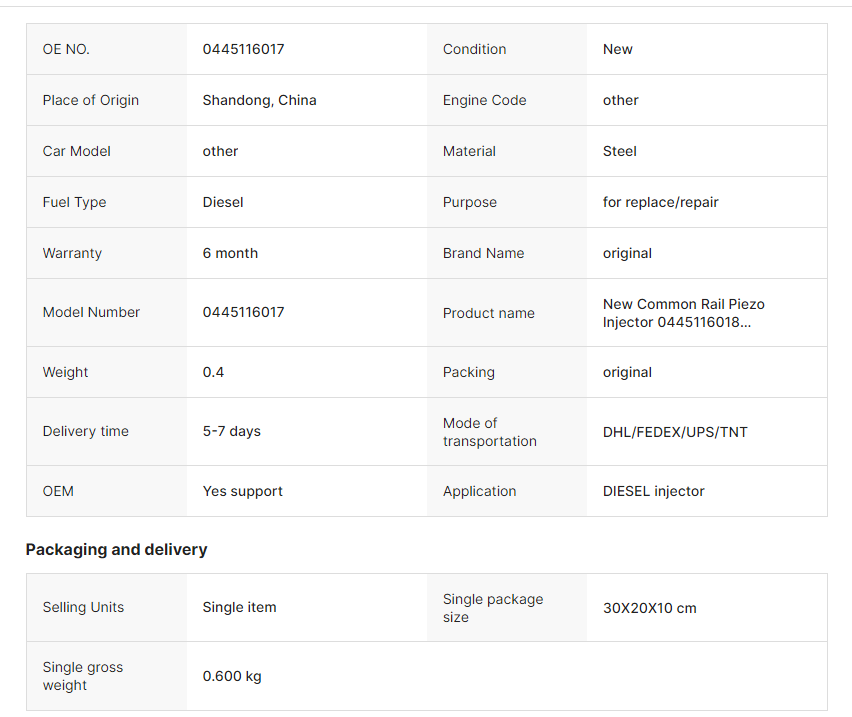Select the Single package size value 30X20X10 cm
852x717 pixels.
(x=649, y=608)
